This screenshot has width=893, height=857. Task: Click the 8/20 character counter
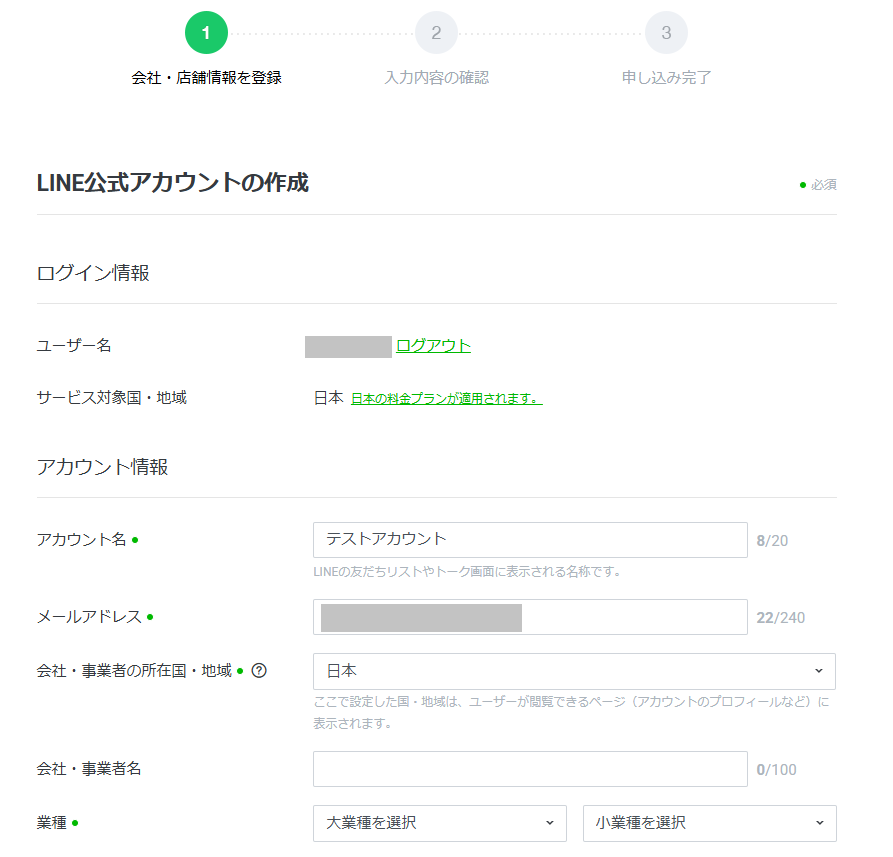(772, 541)
